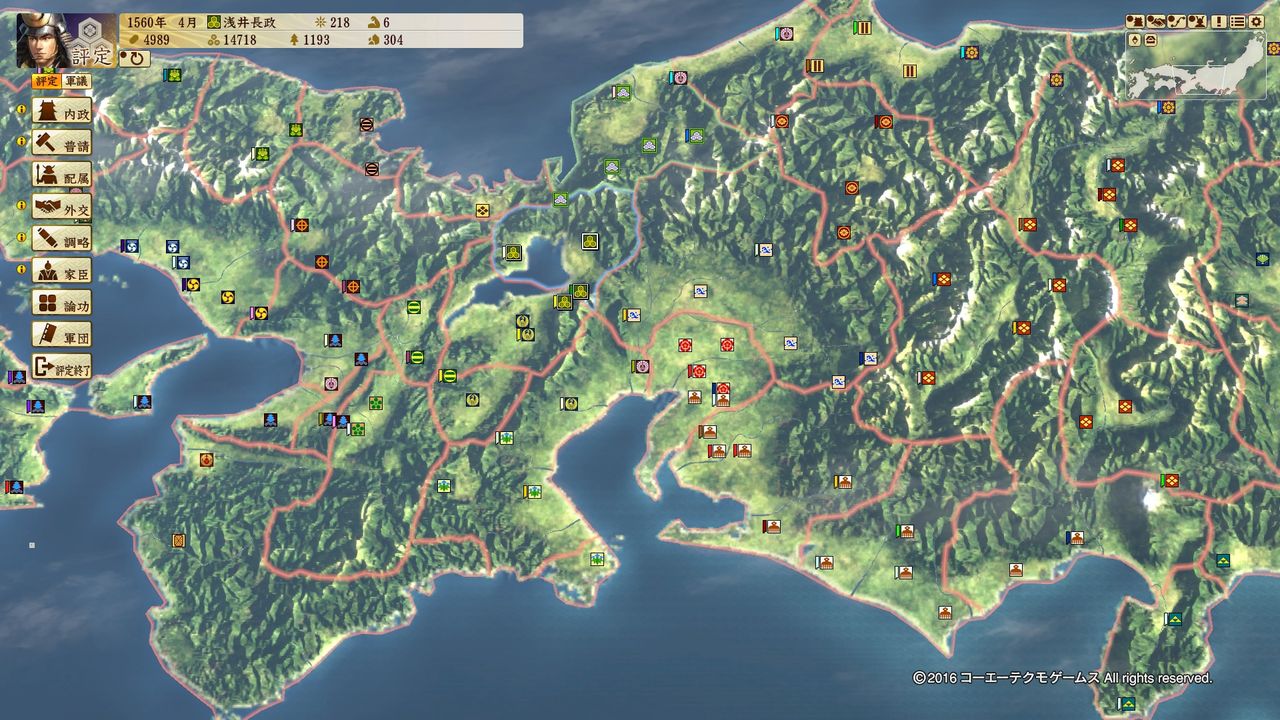Switch to the 評定 tab
The height and width of the screenshot is (720, 1280).
tap(46, 81)
